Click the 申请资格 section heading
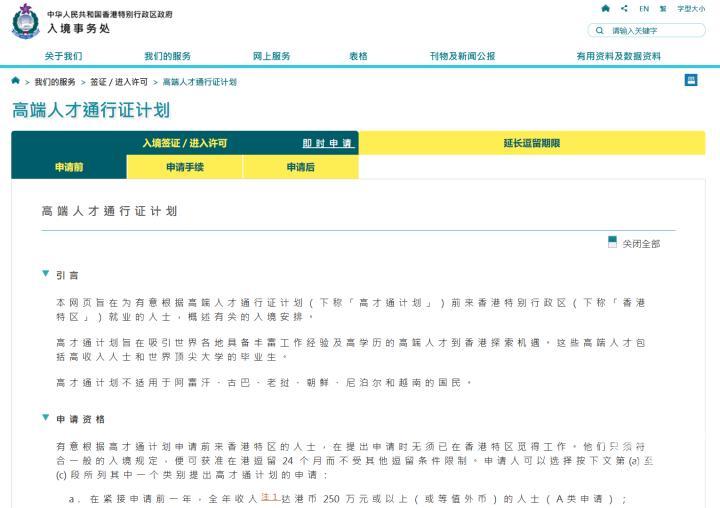The height and width of the screenshot is (508, 720). [80, 419]
